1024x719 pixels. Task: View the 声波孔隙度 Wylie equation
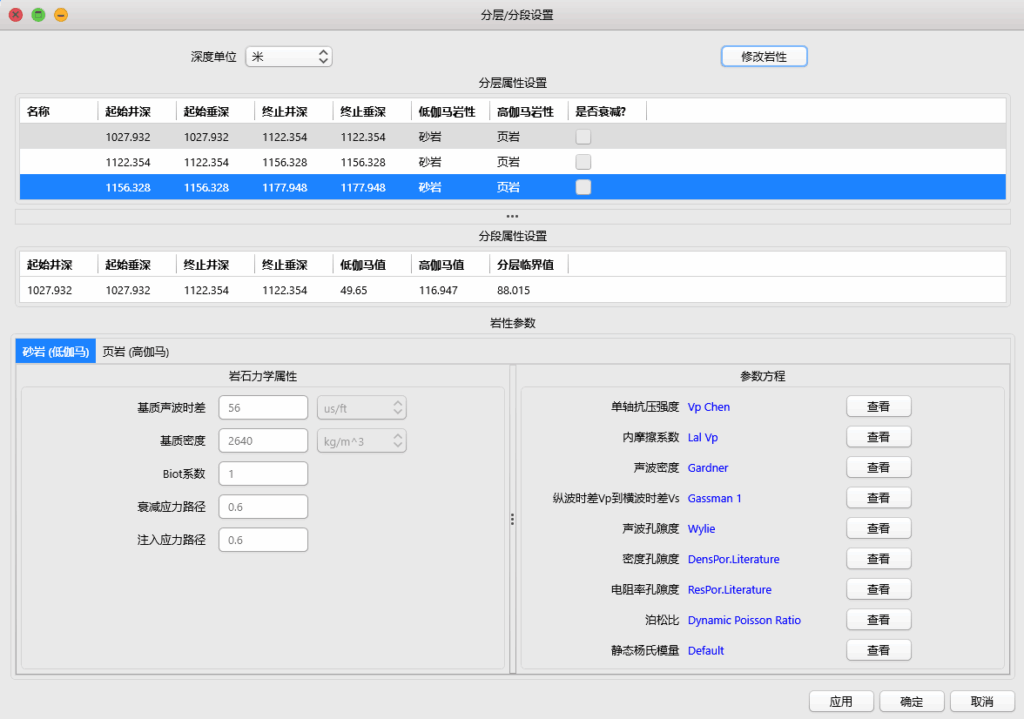[x=878, y=528]
